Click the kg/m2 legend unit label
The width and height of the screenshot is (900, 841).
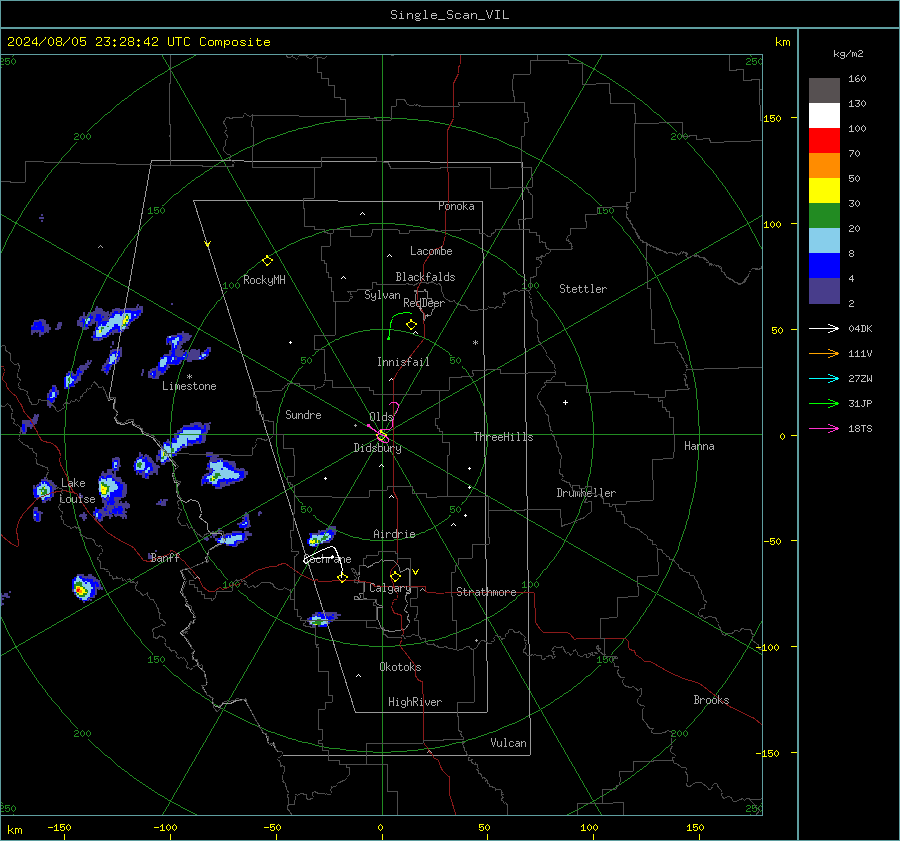pos(848,54)
